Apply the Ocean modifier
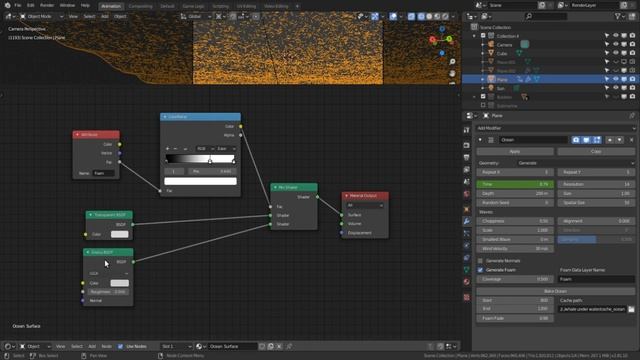This screenshot has width=640, height=360. tap(515, 151)
